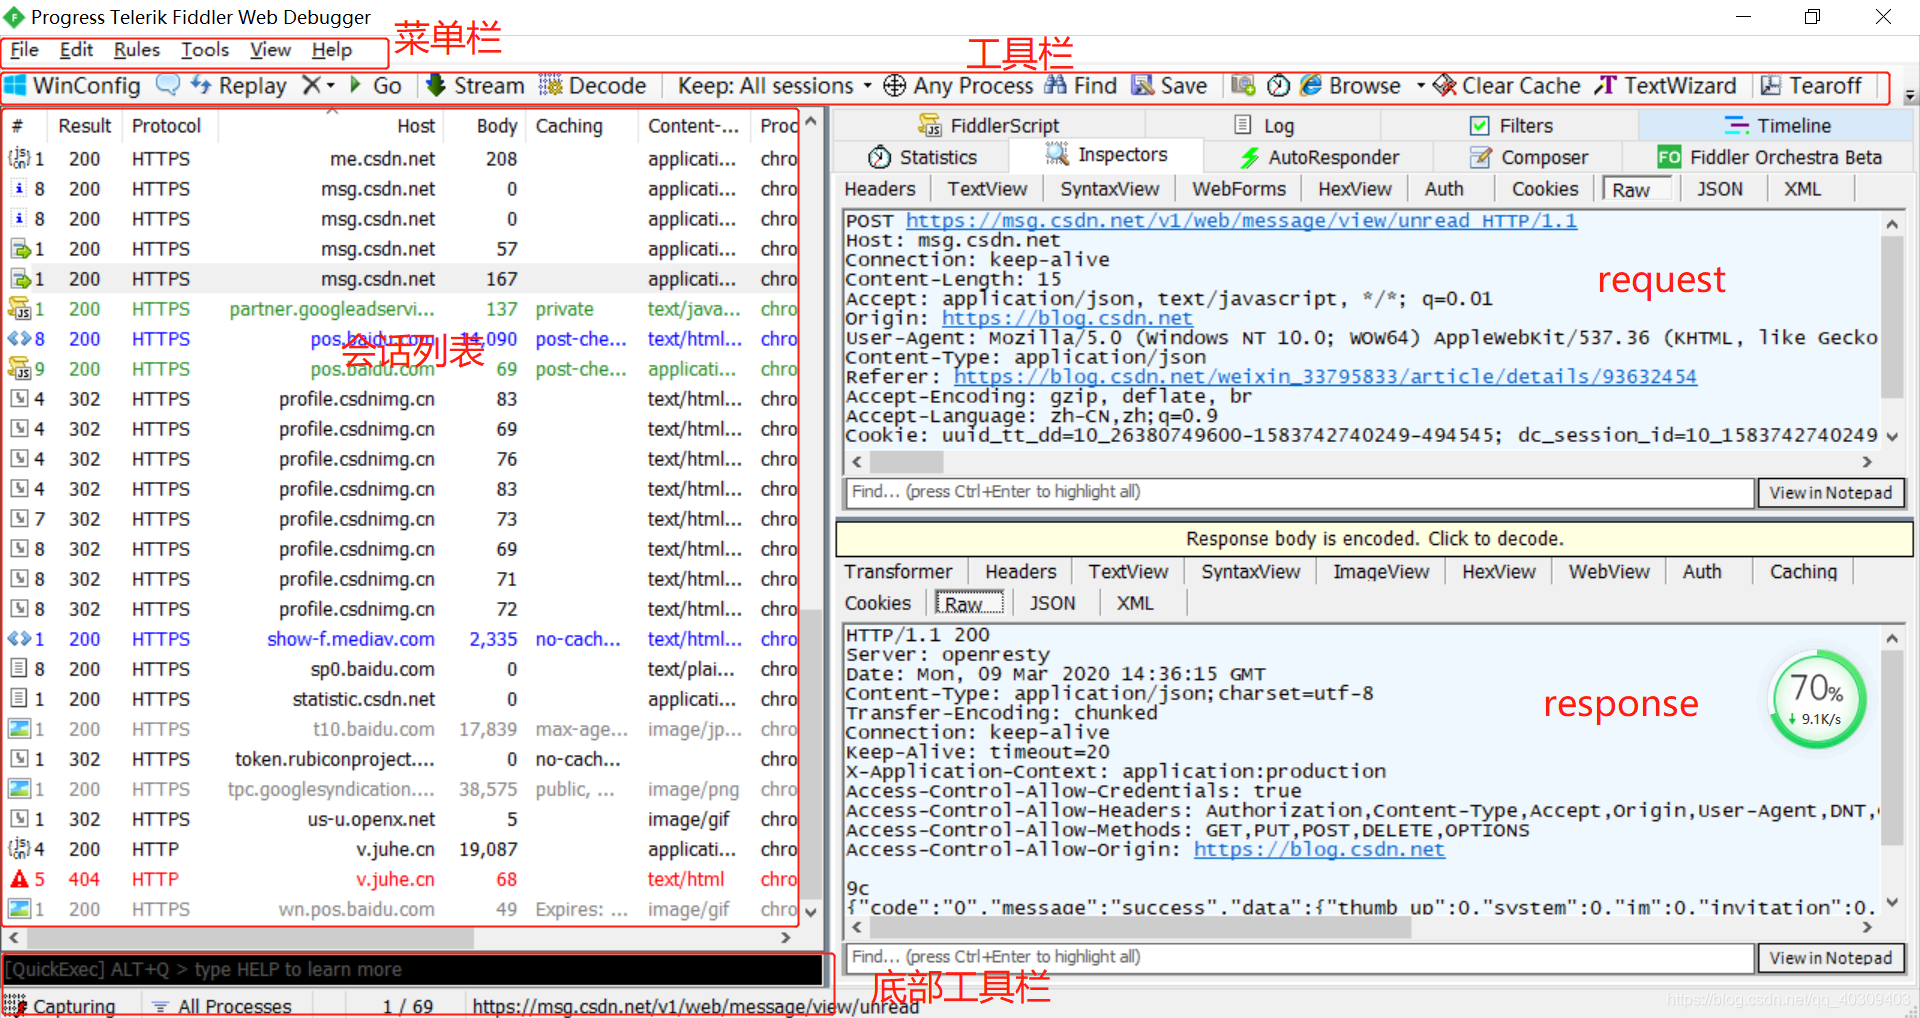Select request Headers inspector tab

point(879,189)
